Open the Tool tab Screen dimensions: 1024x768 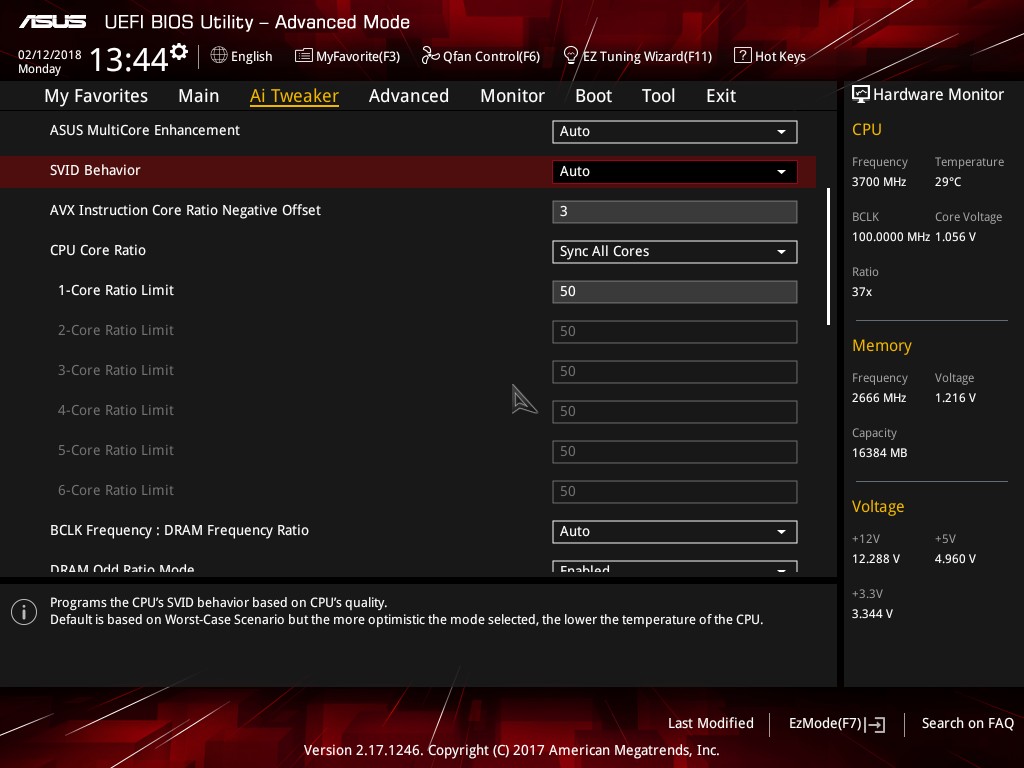coord(658,96)
